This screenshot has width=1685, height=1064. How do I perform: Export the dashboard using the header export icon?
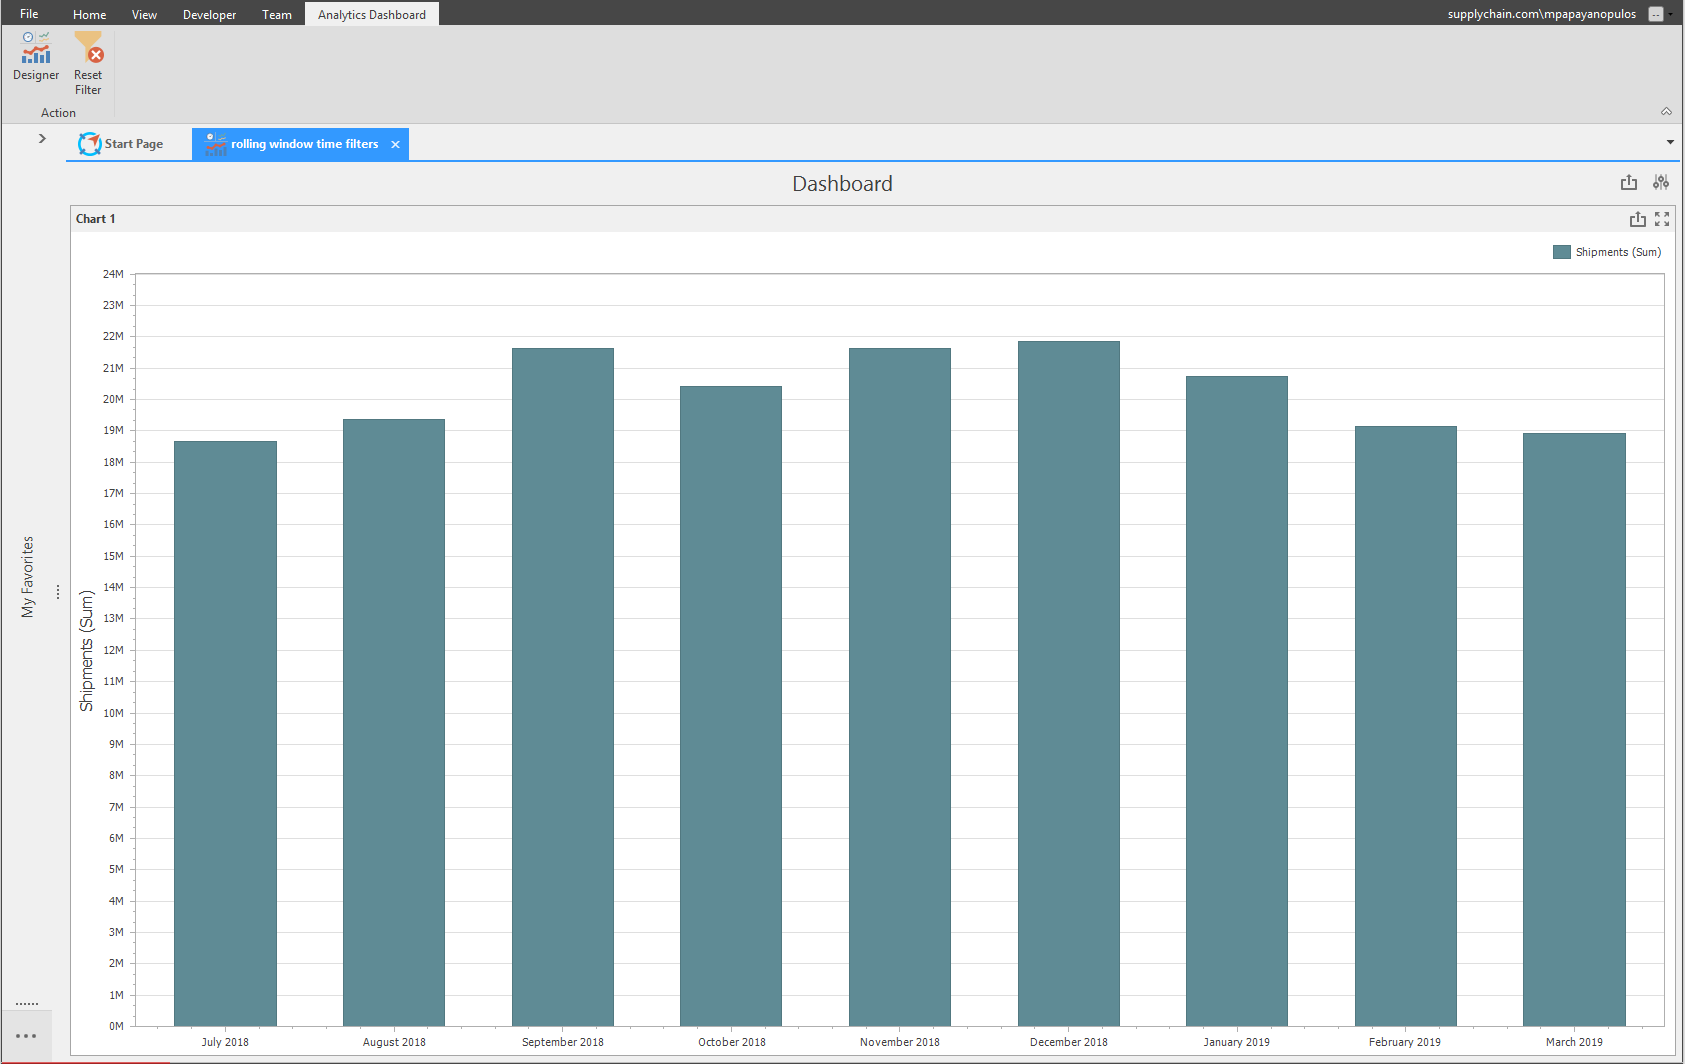coord(1629,182)
